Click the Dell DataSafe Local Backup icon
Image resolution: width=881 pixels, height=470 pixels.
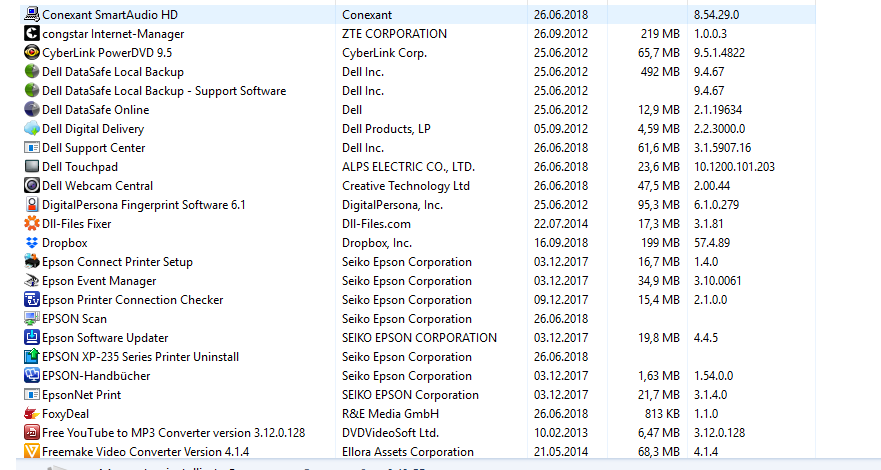(32, 72)
